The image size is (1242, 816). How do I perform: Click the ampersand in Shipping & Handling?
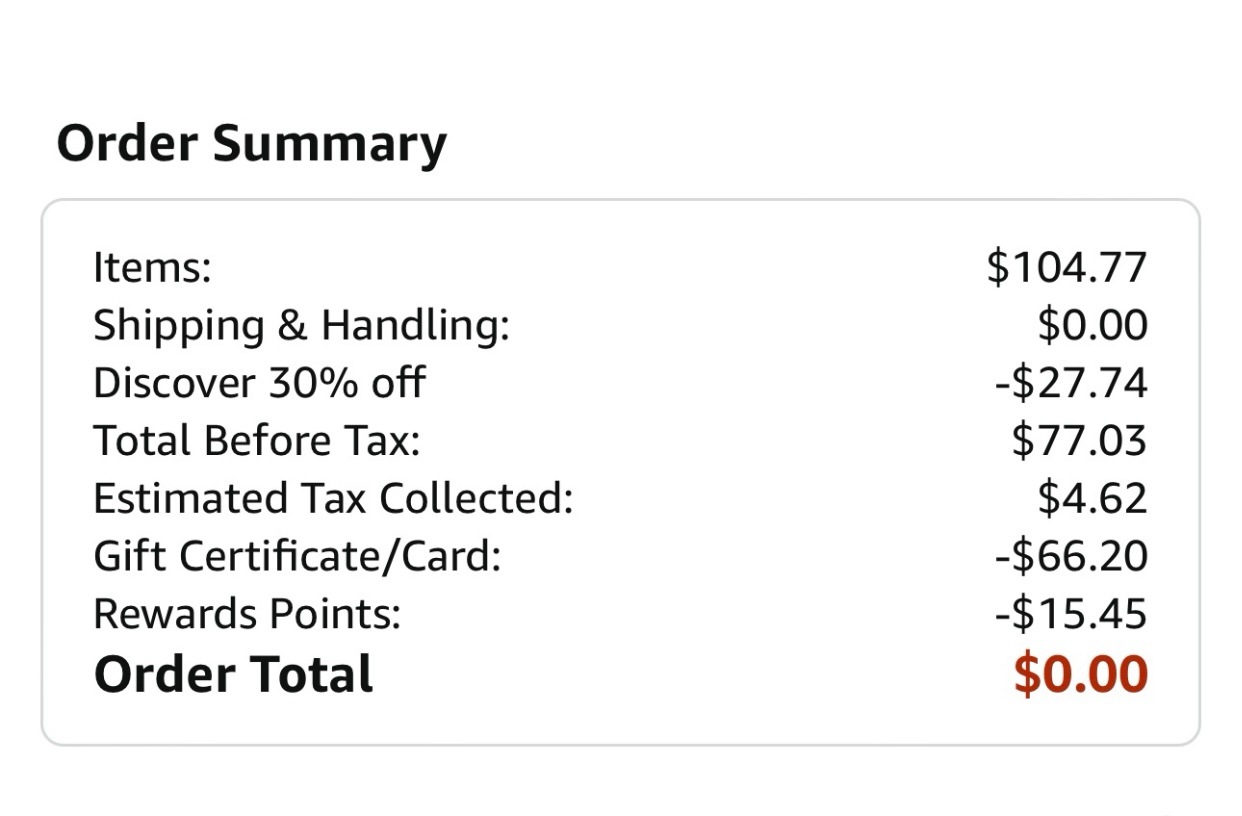tap(293, 326)
